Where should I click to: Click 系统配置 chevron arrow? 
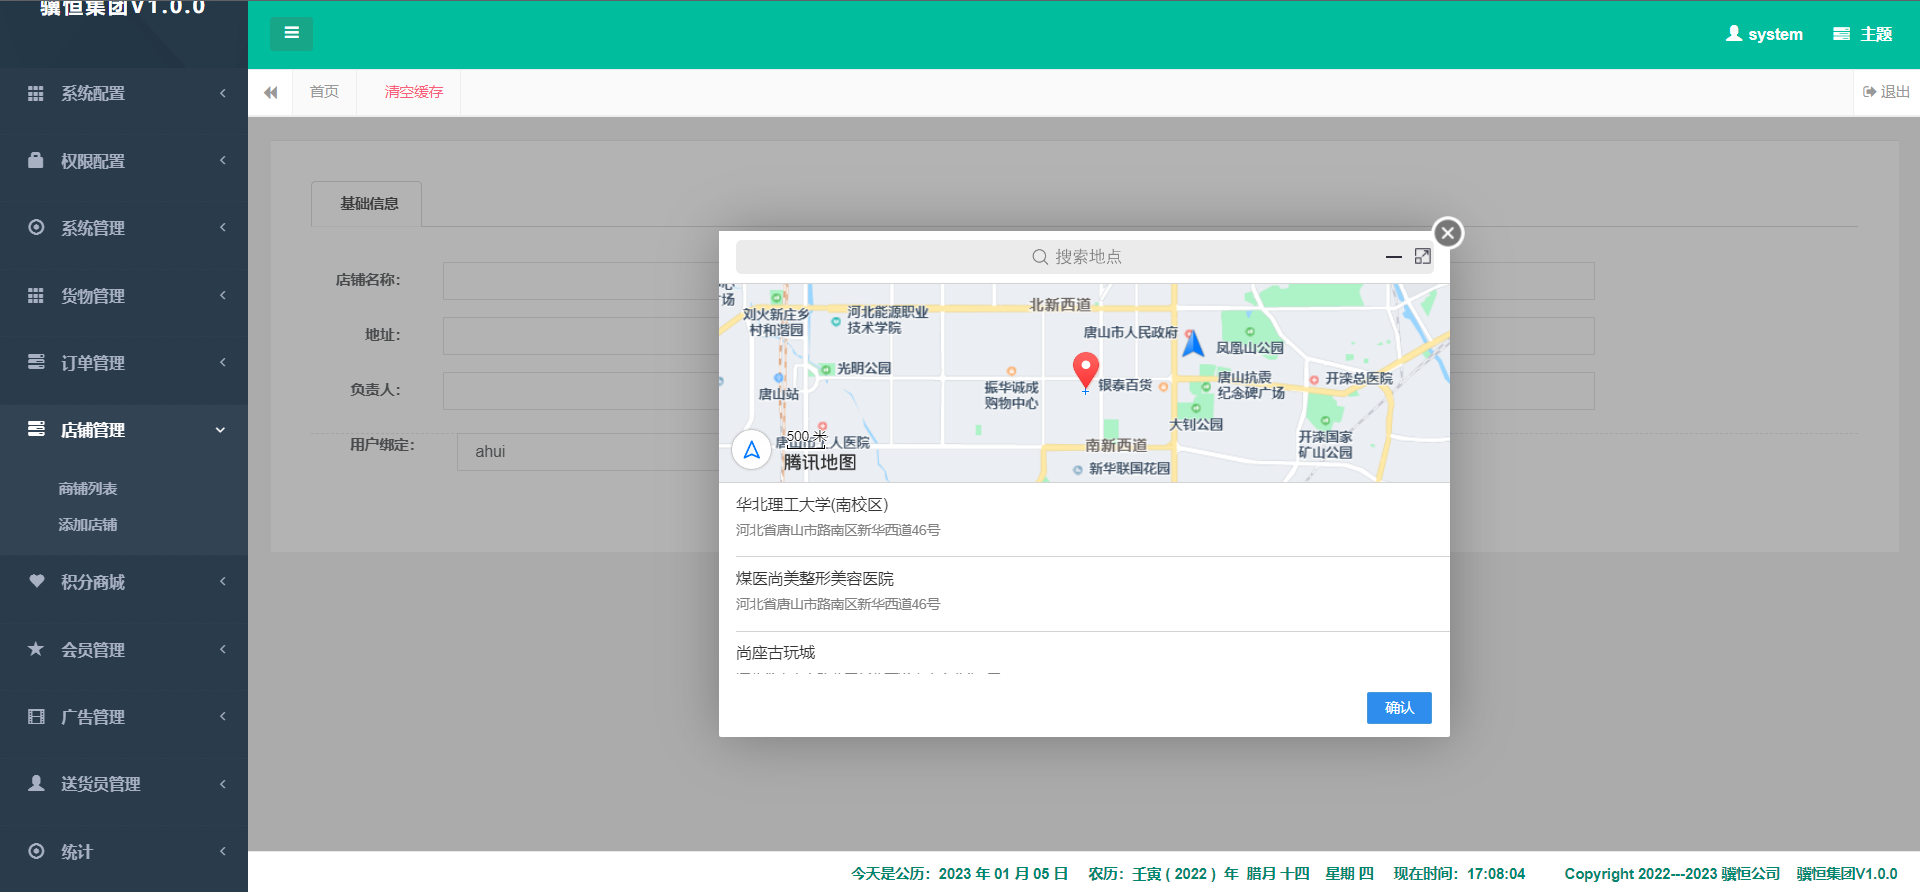coord(222,93)
